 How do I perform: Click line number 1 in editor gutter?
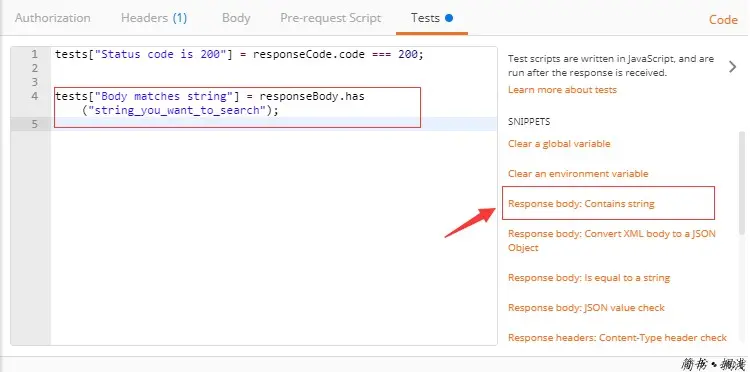coord(34,54)
